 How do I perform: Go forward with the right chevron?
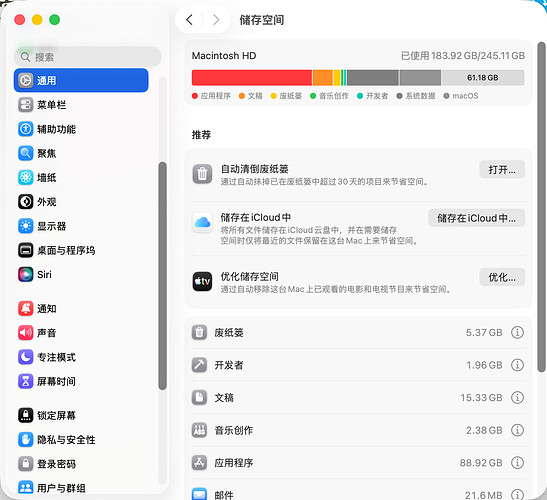pyautogui.click(x=216, y=20)
